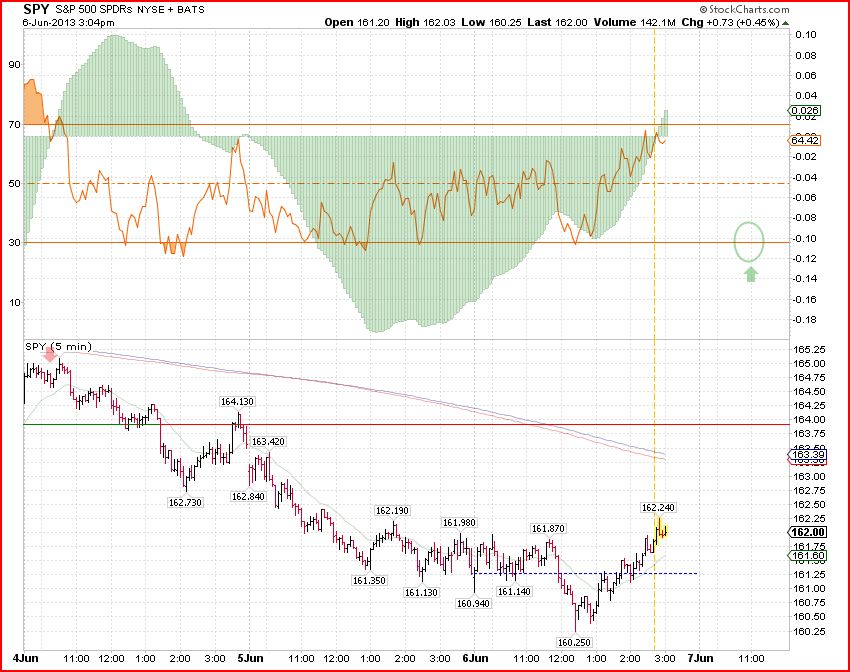850x672 pixels.
Task: Click the green up triangle beside Chg
Action: 785,23
